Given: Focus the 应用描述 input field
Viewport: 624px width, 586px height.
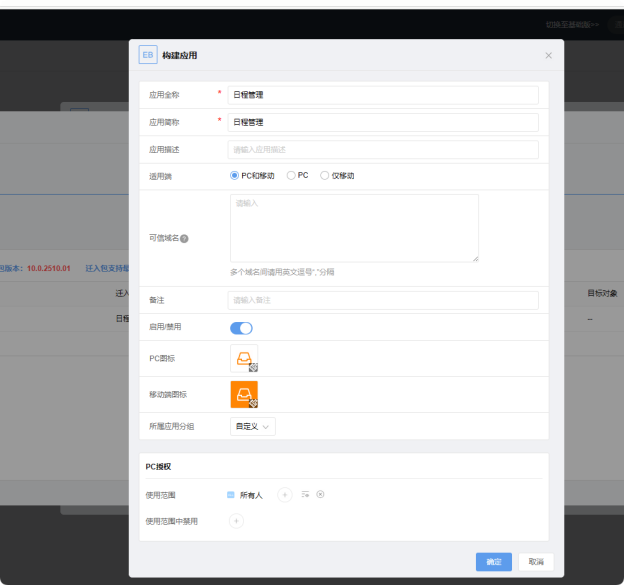Looking at the screenshot, I should pyautogui.click(x=383, y=149).
